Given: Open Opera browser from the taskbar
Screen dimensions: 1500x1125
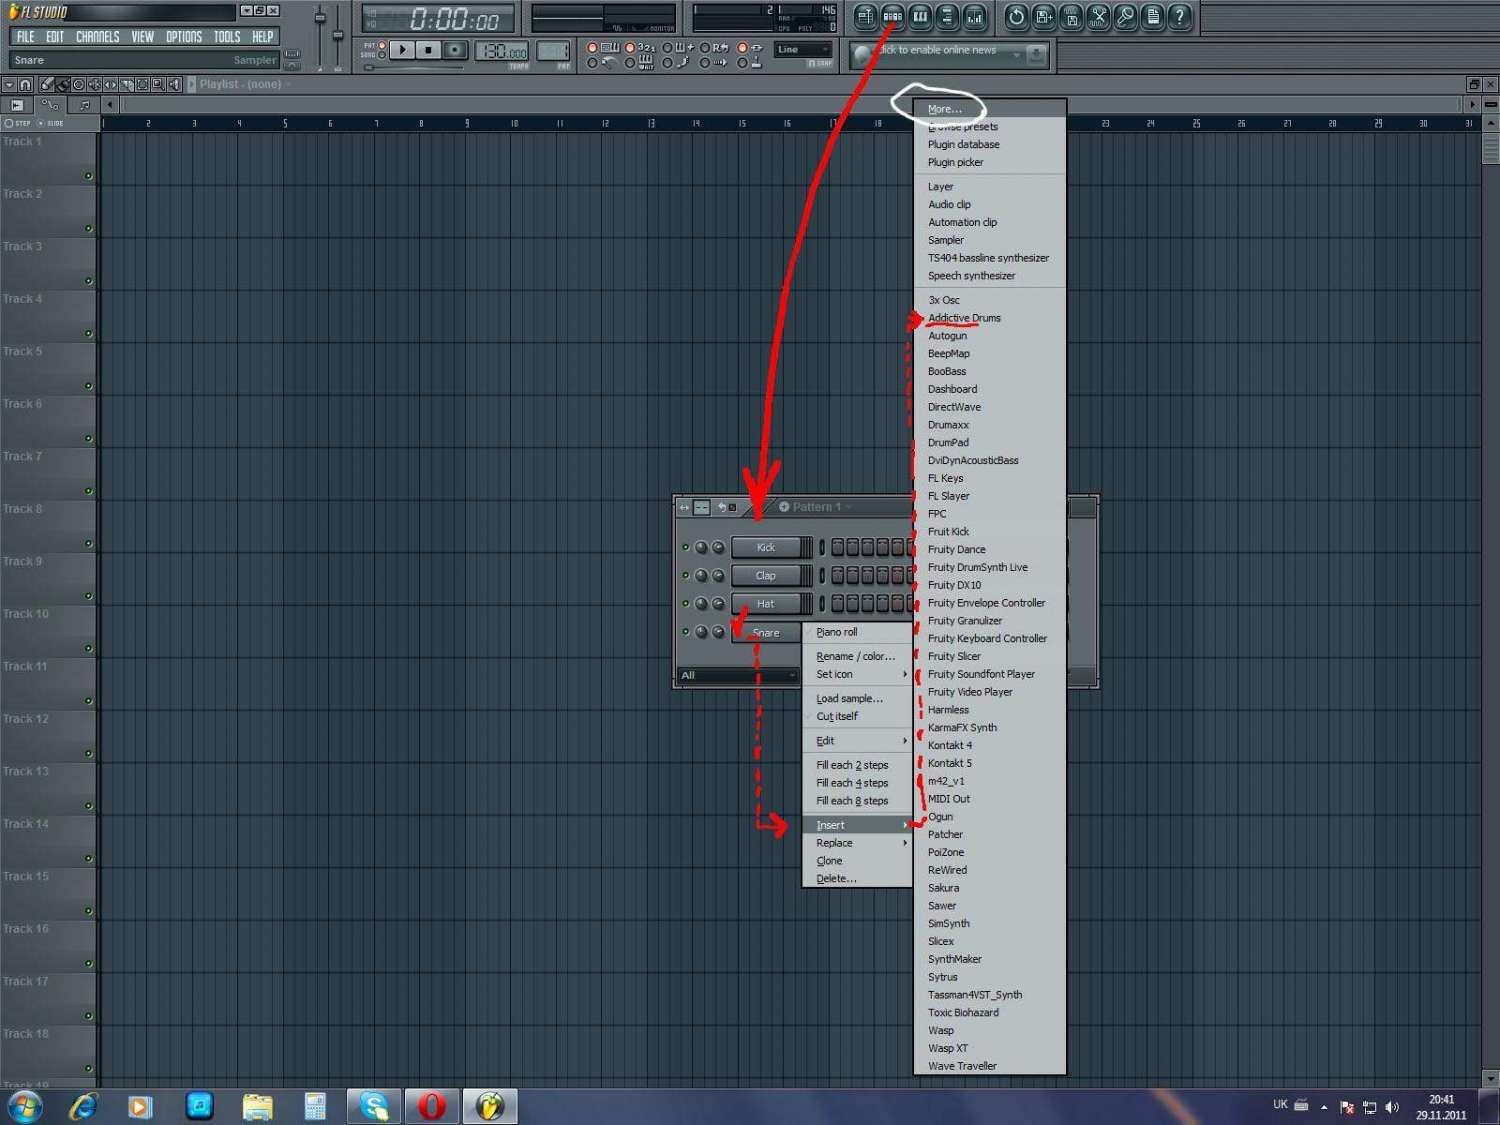Looking at the screenshot, I should click(431, 1106).
